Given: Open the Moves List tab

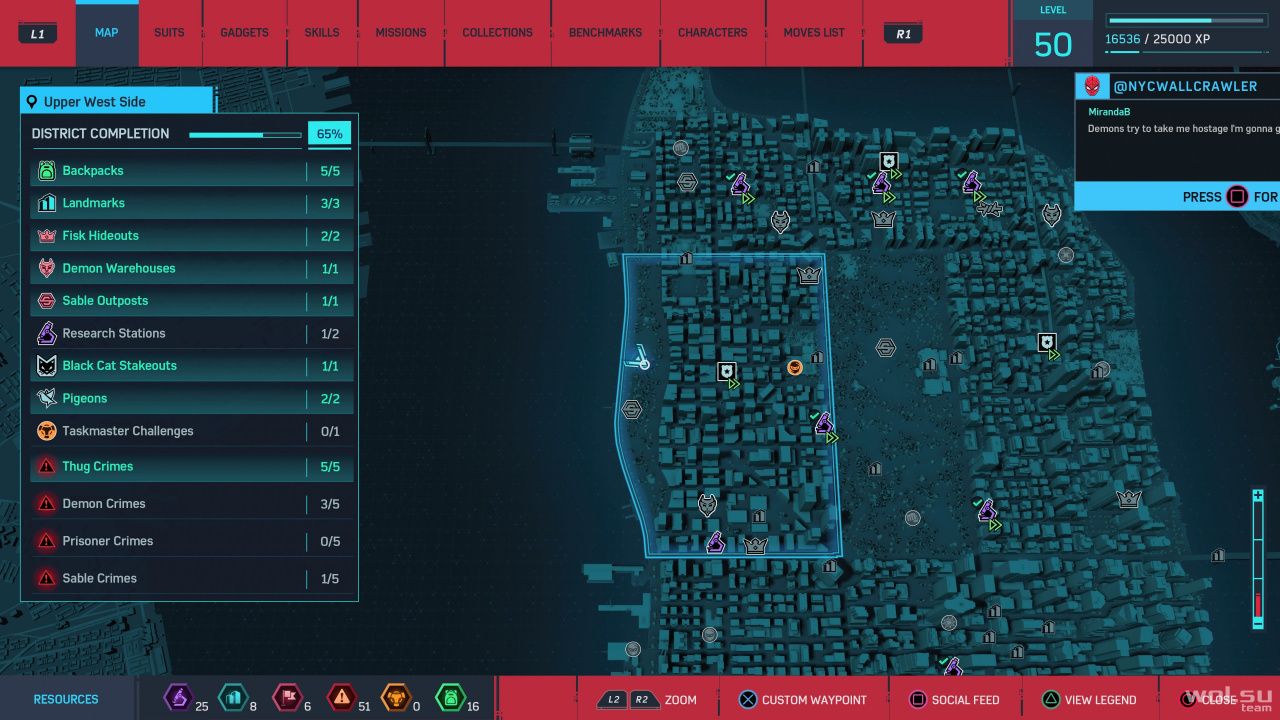Looking at the screenshot, I should tap(814, 33).
